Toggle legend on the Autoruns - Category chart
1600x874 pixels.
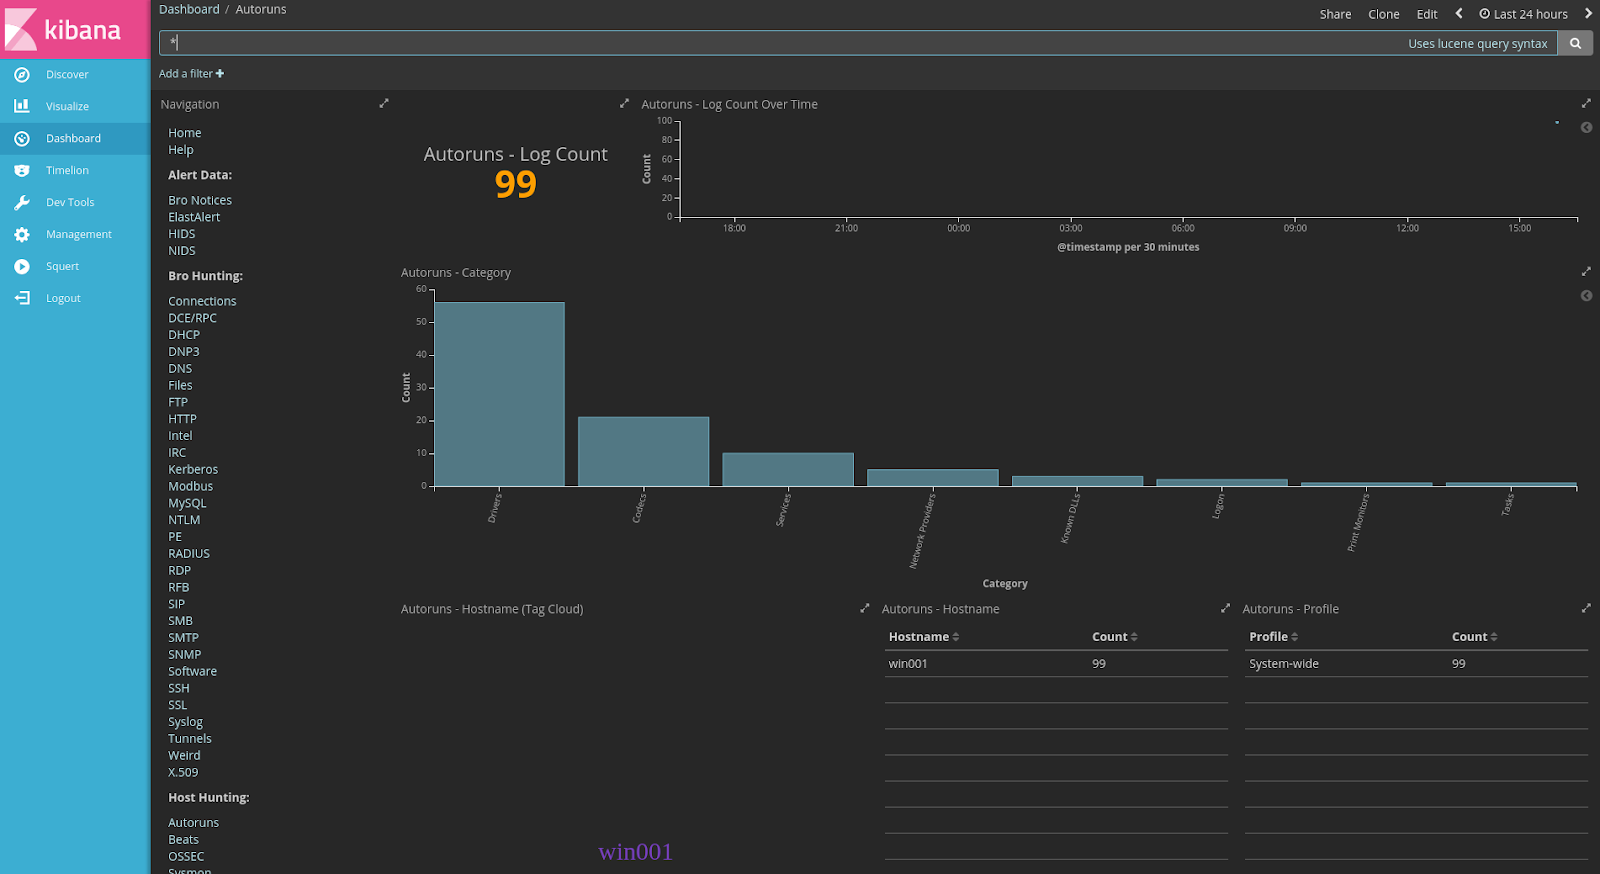point(1586,296)
